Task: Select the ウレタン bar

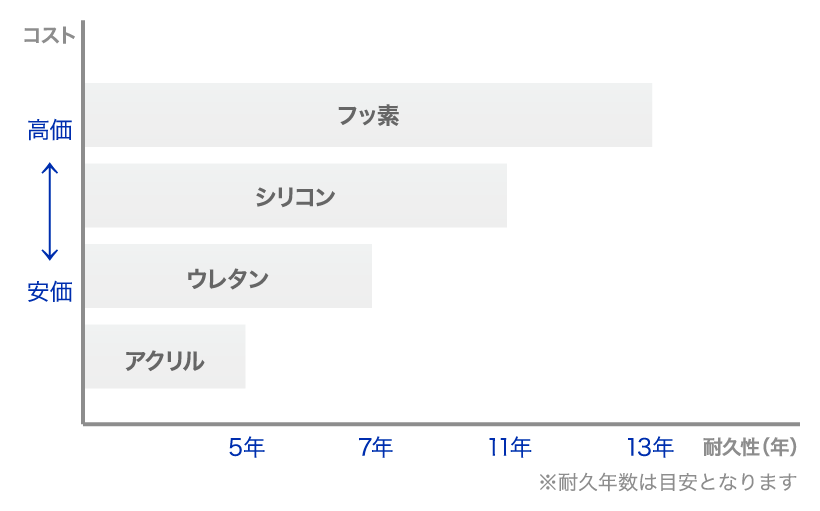Action: point(229,276)
